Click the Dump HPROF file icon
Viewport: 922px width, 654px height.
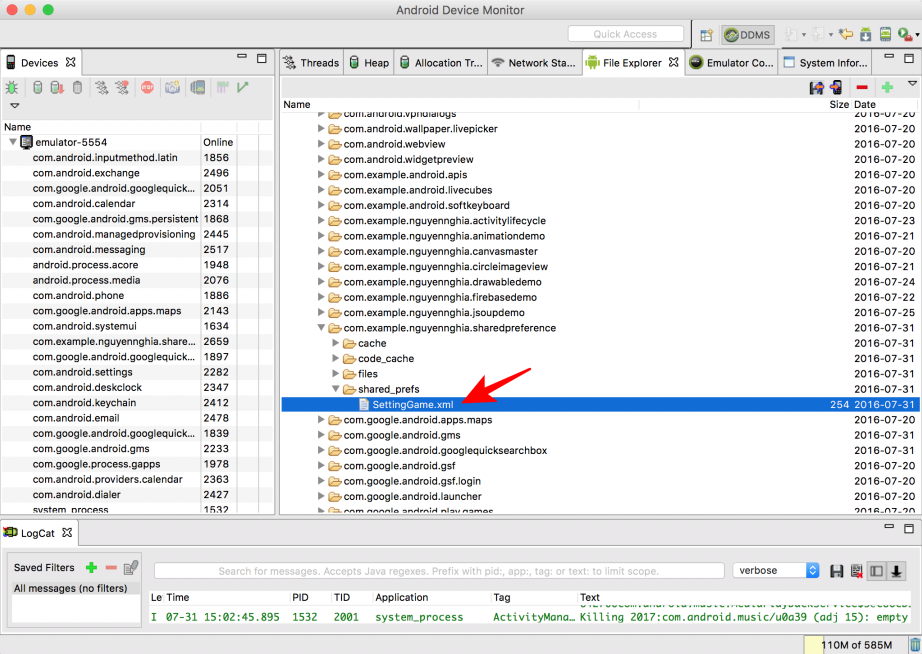(x=58, y=88)
